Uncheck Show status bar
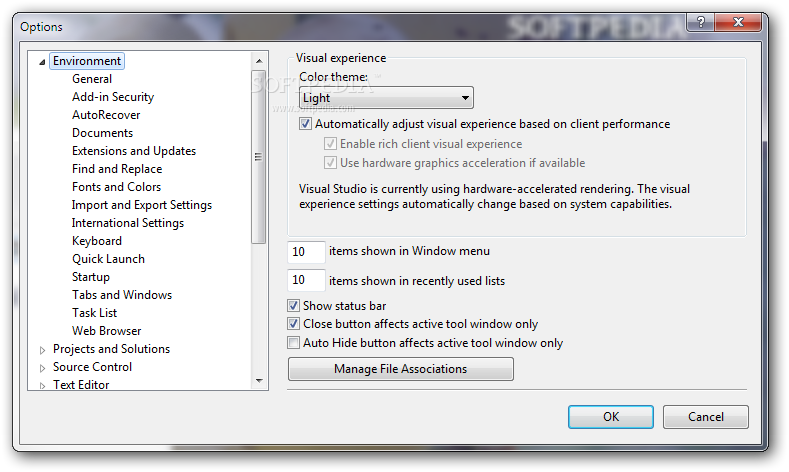Image resolution: width=789 pixels, height=472 pixels. (x=293, y=305)
